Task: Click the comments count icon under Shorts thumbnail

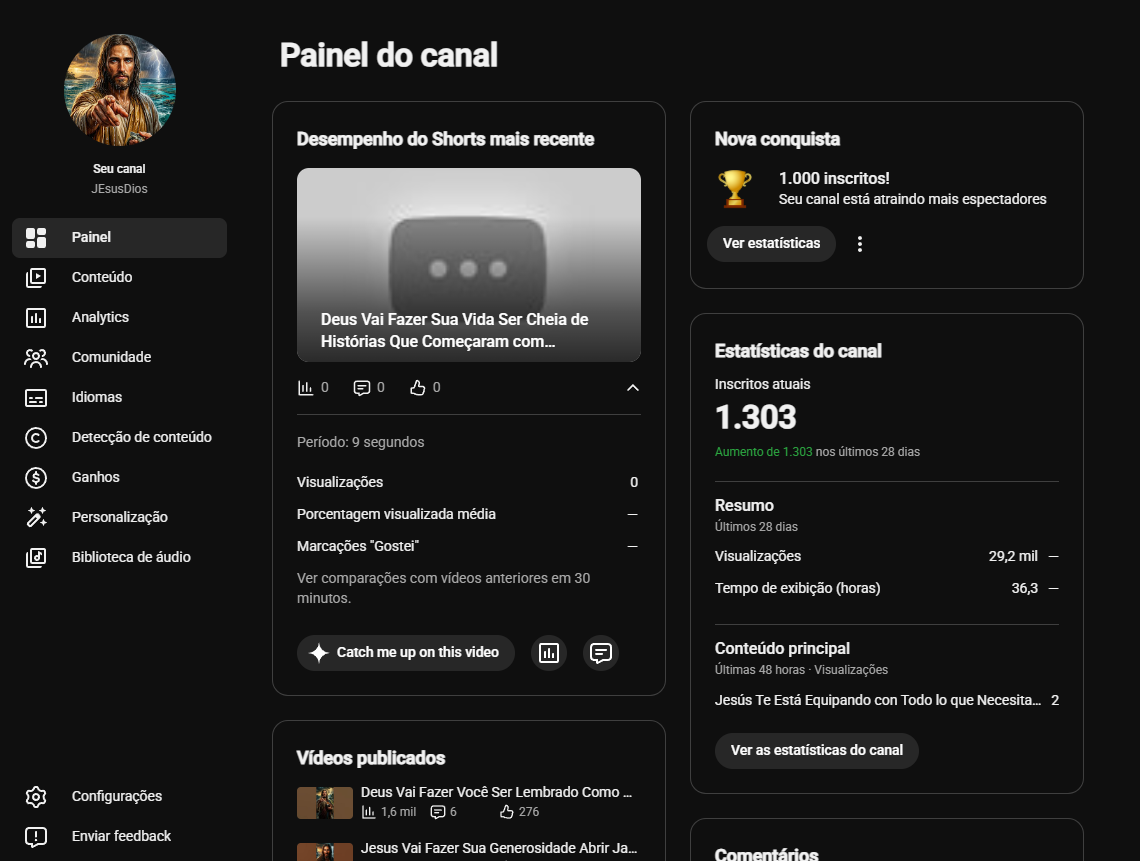Action: pyautogui.click(x=361, y=388)
